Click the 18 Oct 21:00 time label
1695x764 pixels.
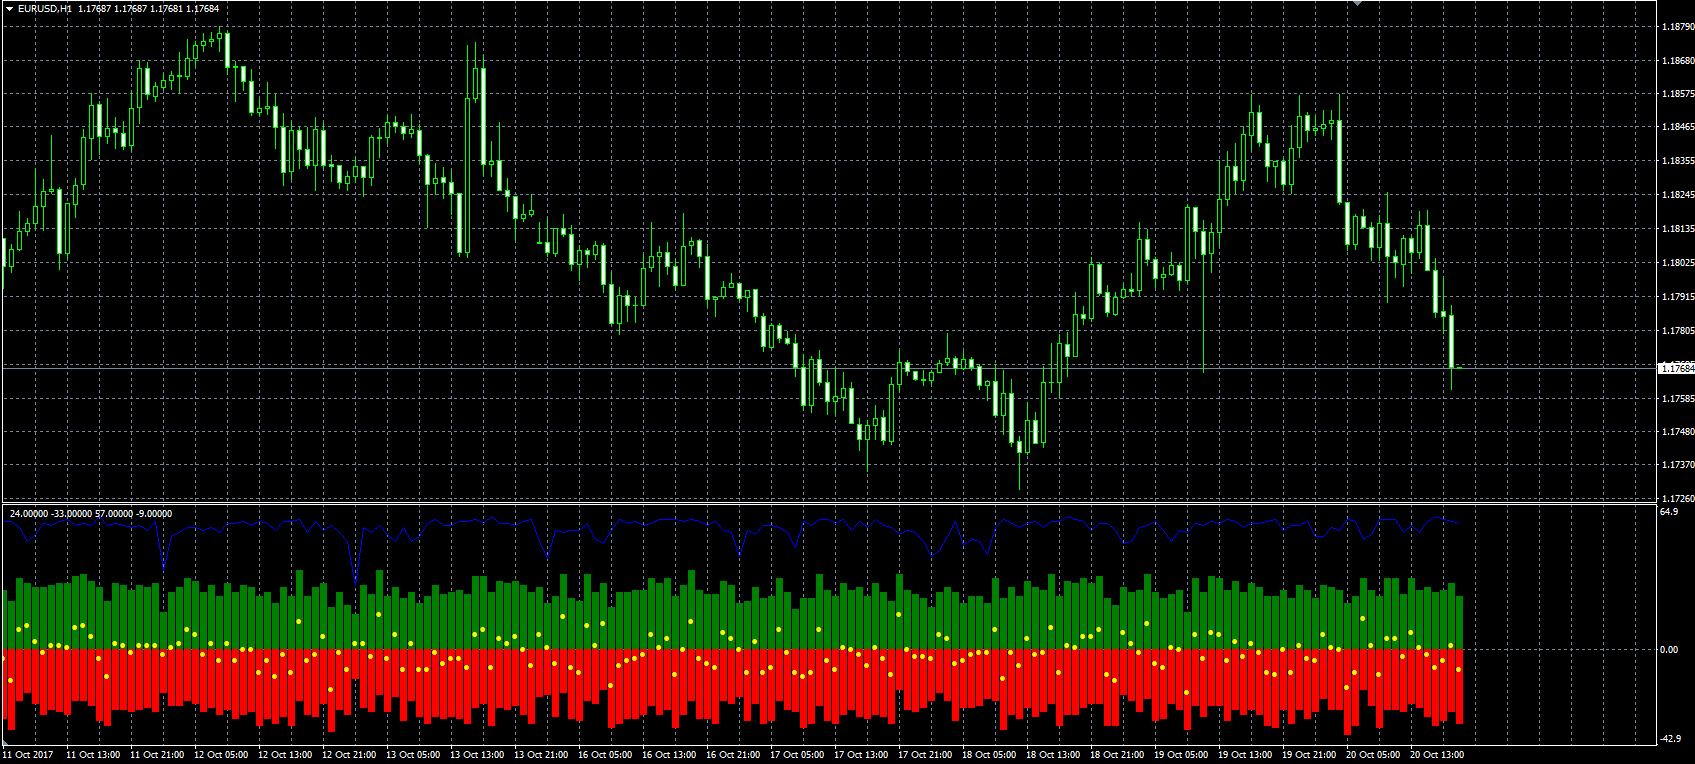pyautogui.click(x=1117, y=755)
